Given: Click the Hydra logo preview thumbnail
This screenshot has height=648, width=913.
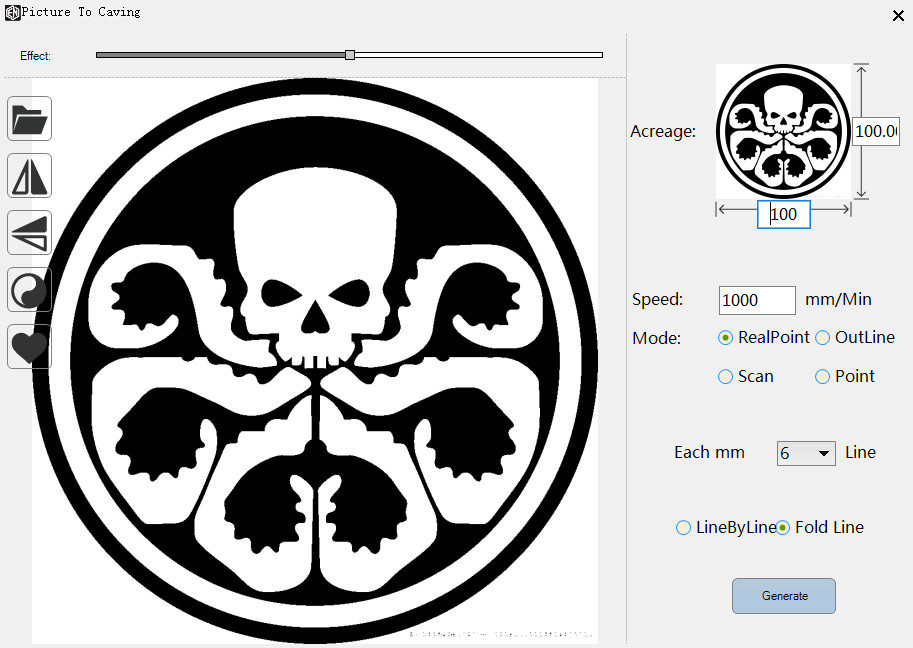Looking at the screenshot, I should [783, 131].
